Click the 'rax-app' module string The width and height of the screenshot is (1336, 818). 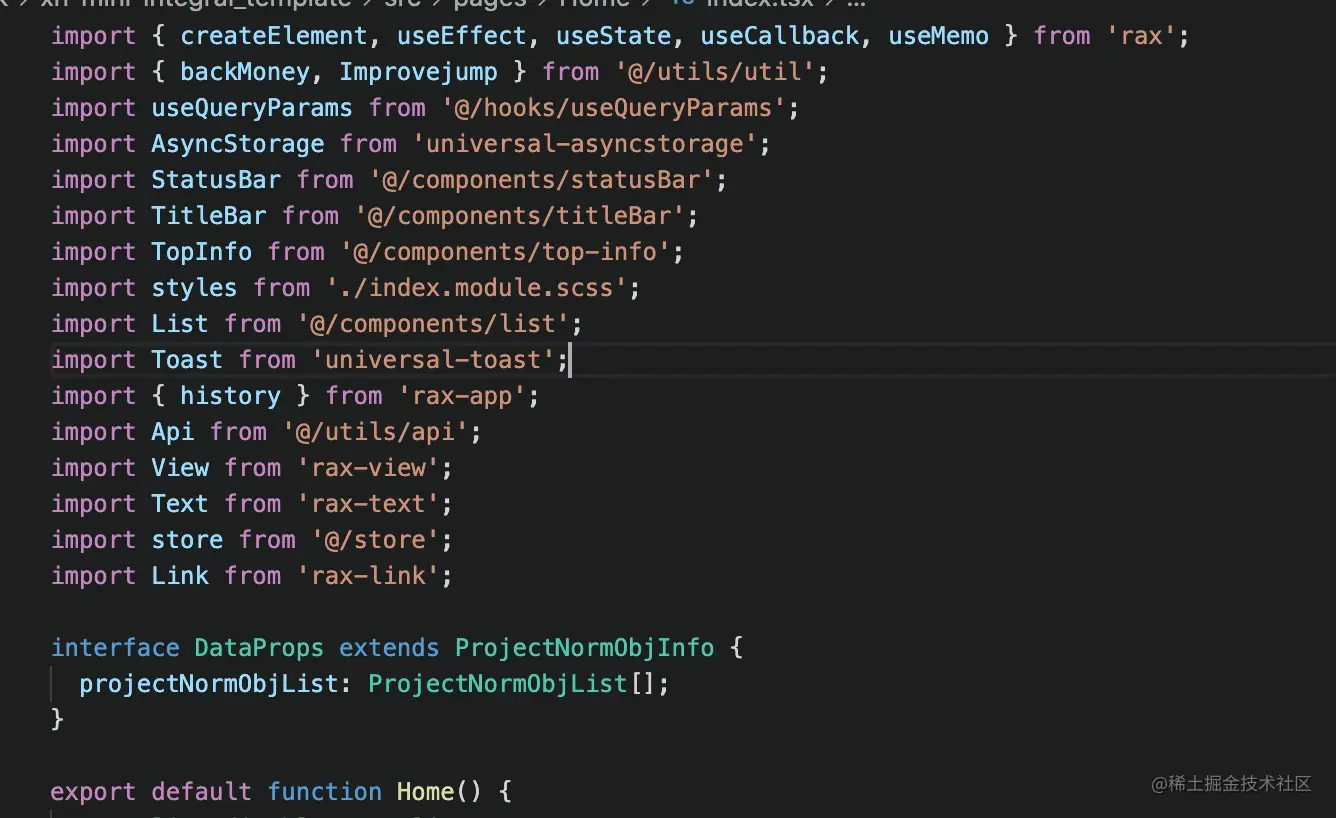462,396
